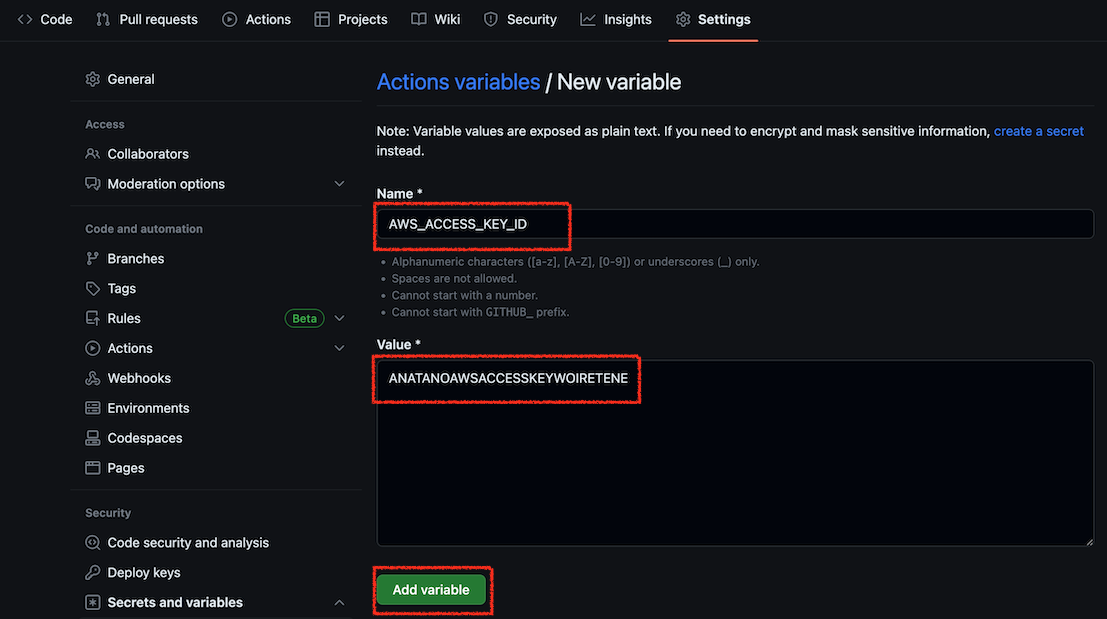Switch to the Security tab
Image resolution: width=1107 pixels, height=619 pixels.
coord(519,18)
